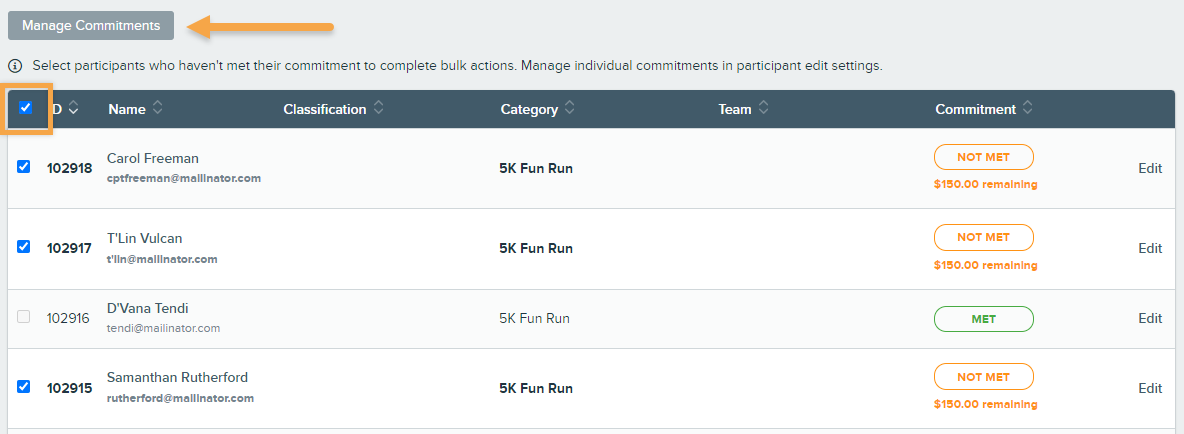Click D'Vana Tendi's MET badge
1184x434 pixels.
click(984, 319)
